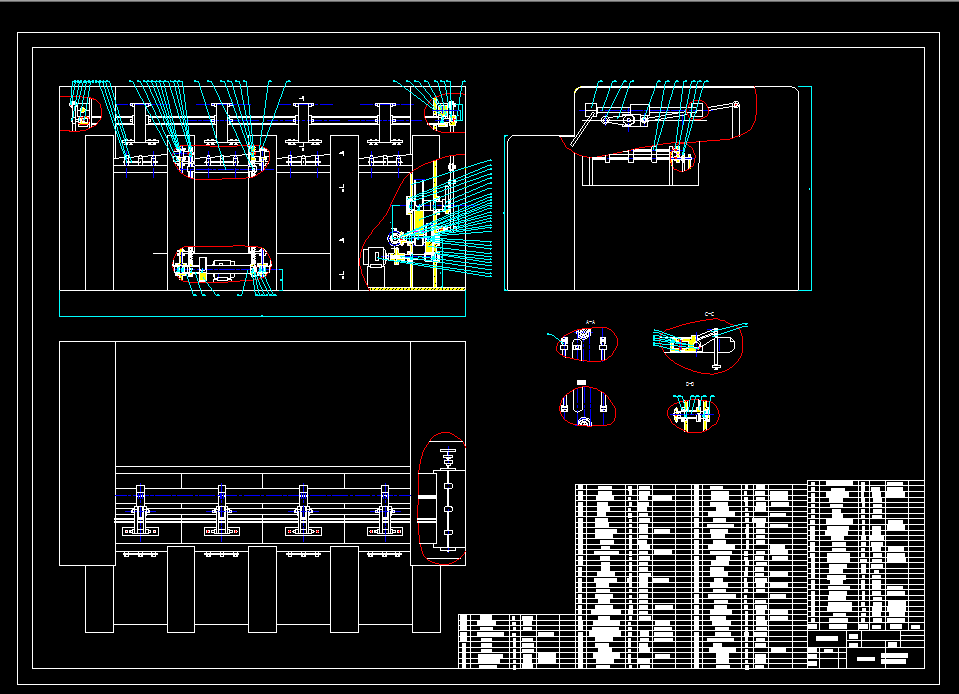
Task: Select the red-circled detail at the front view's upper-right corner
Action: point(445,113)
